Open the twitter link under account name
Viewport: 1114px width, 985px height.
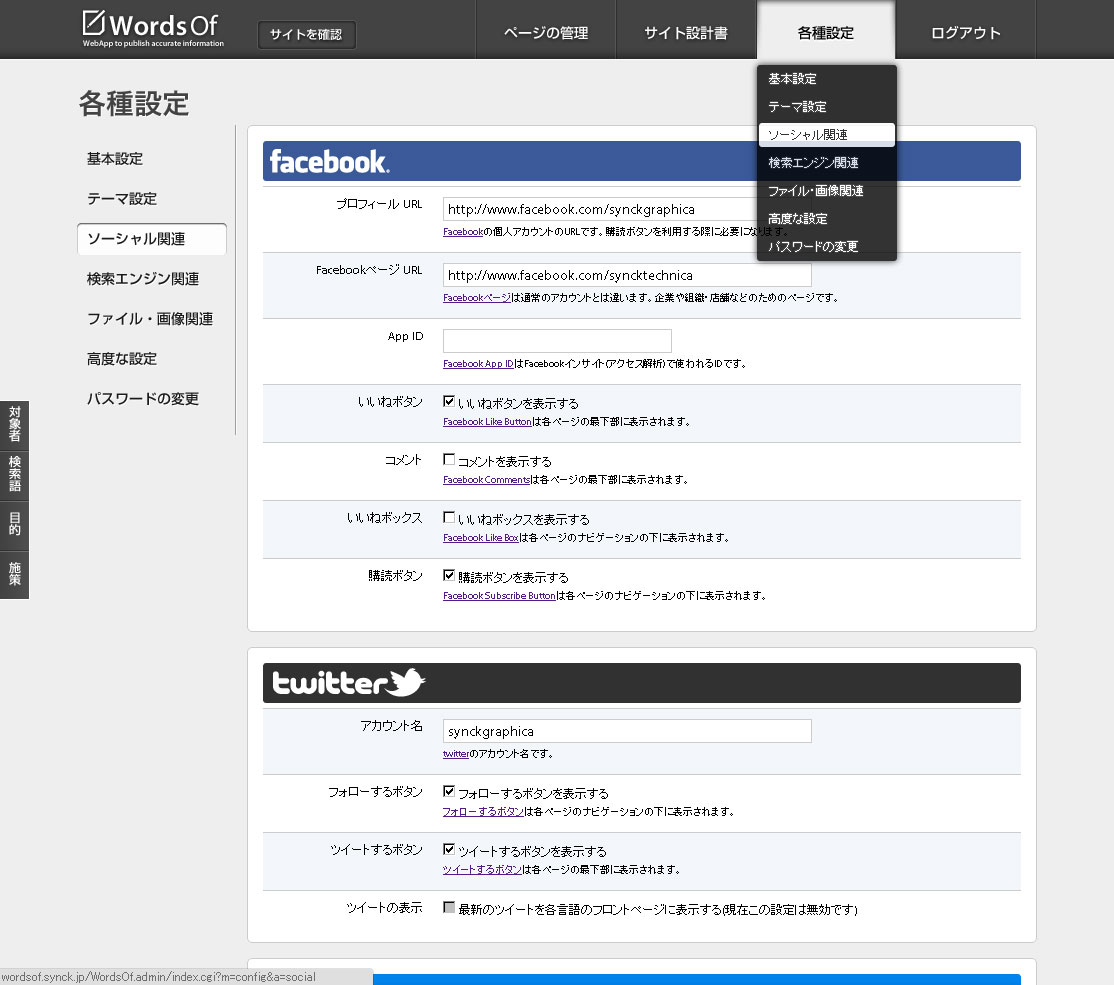[x=456, y=754]
